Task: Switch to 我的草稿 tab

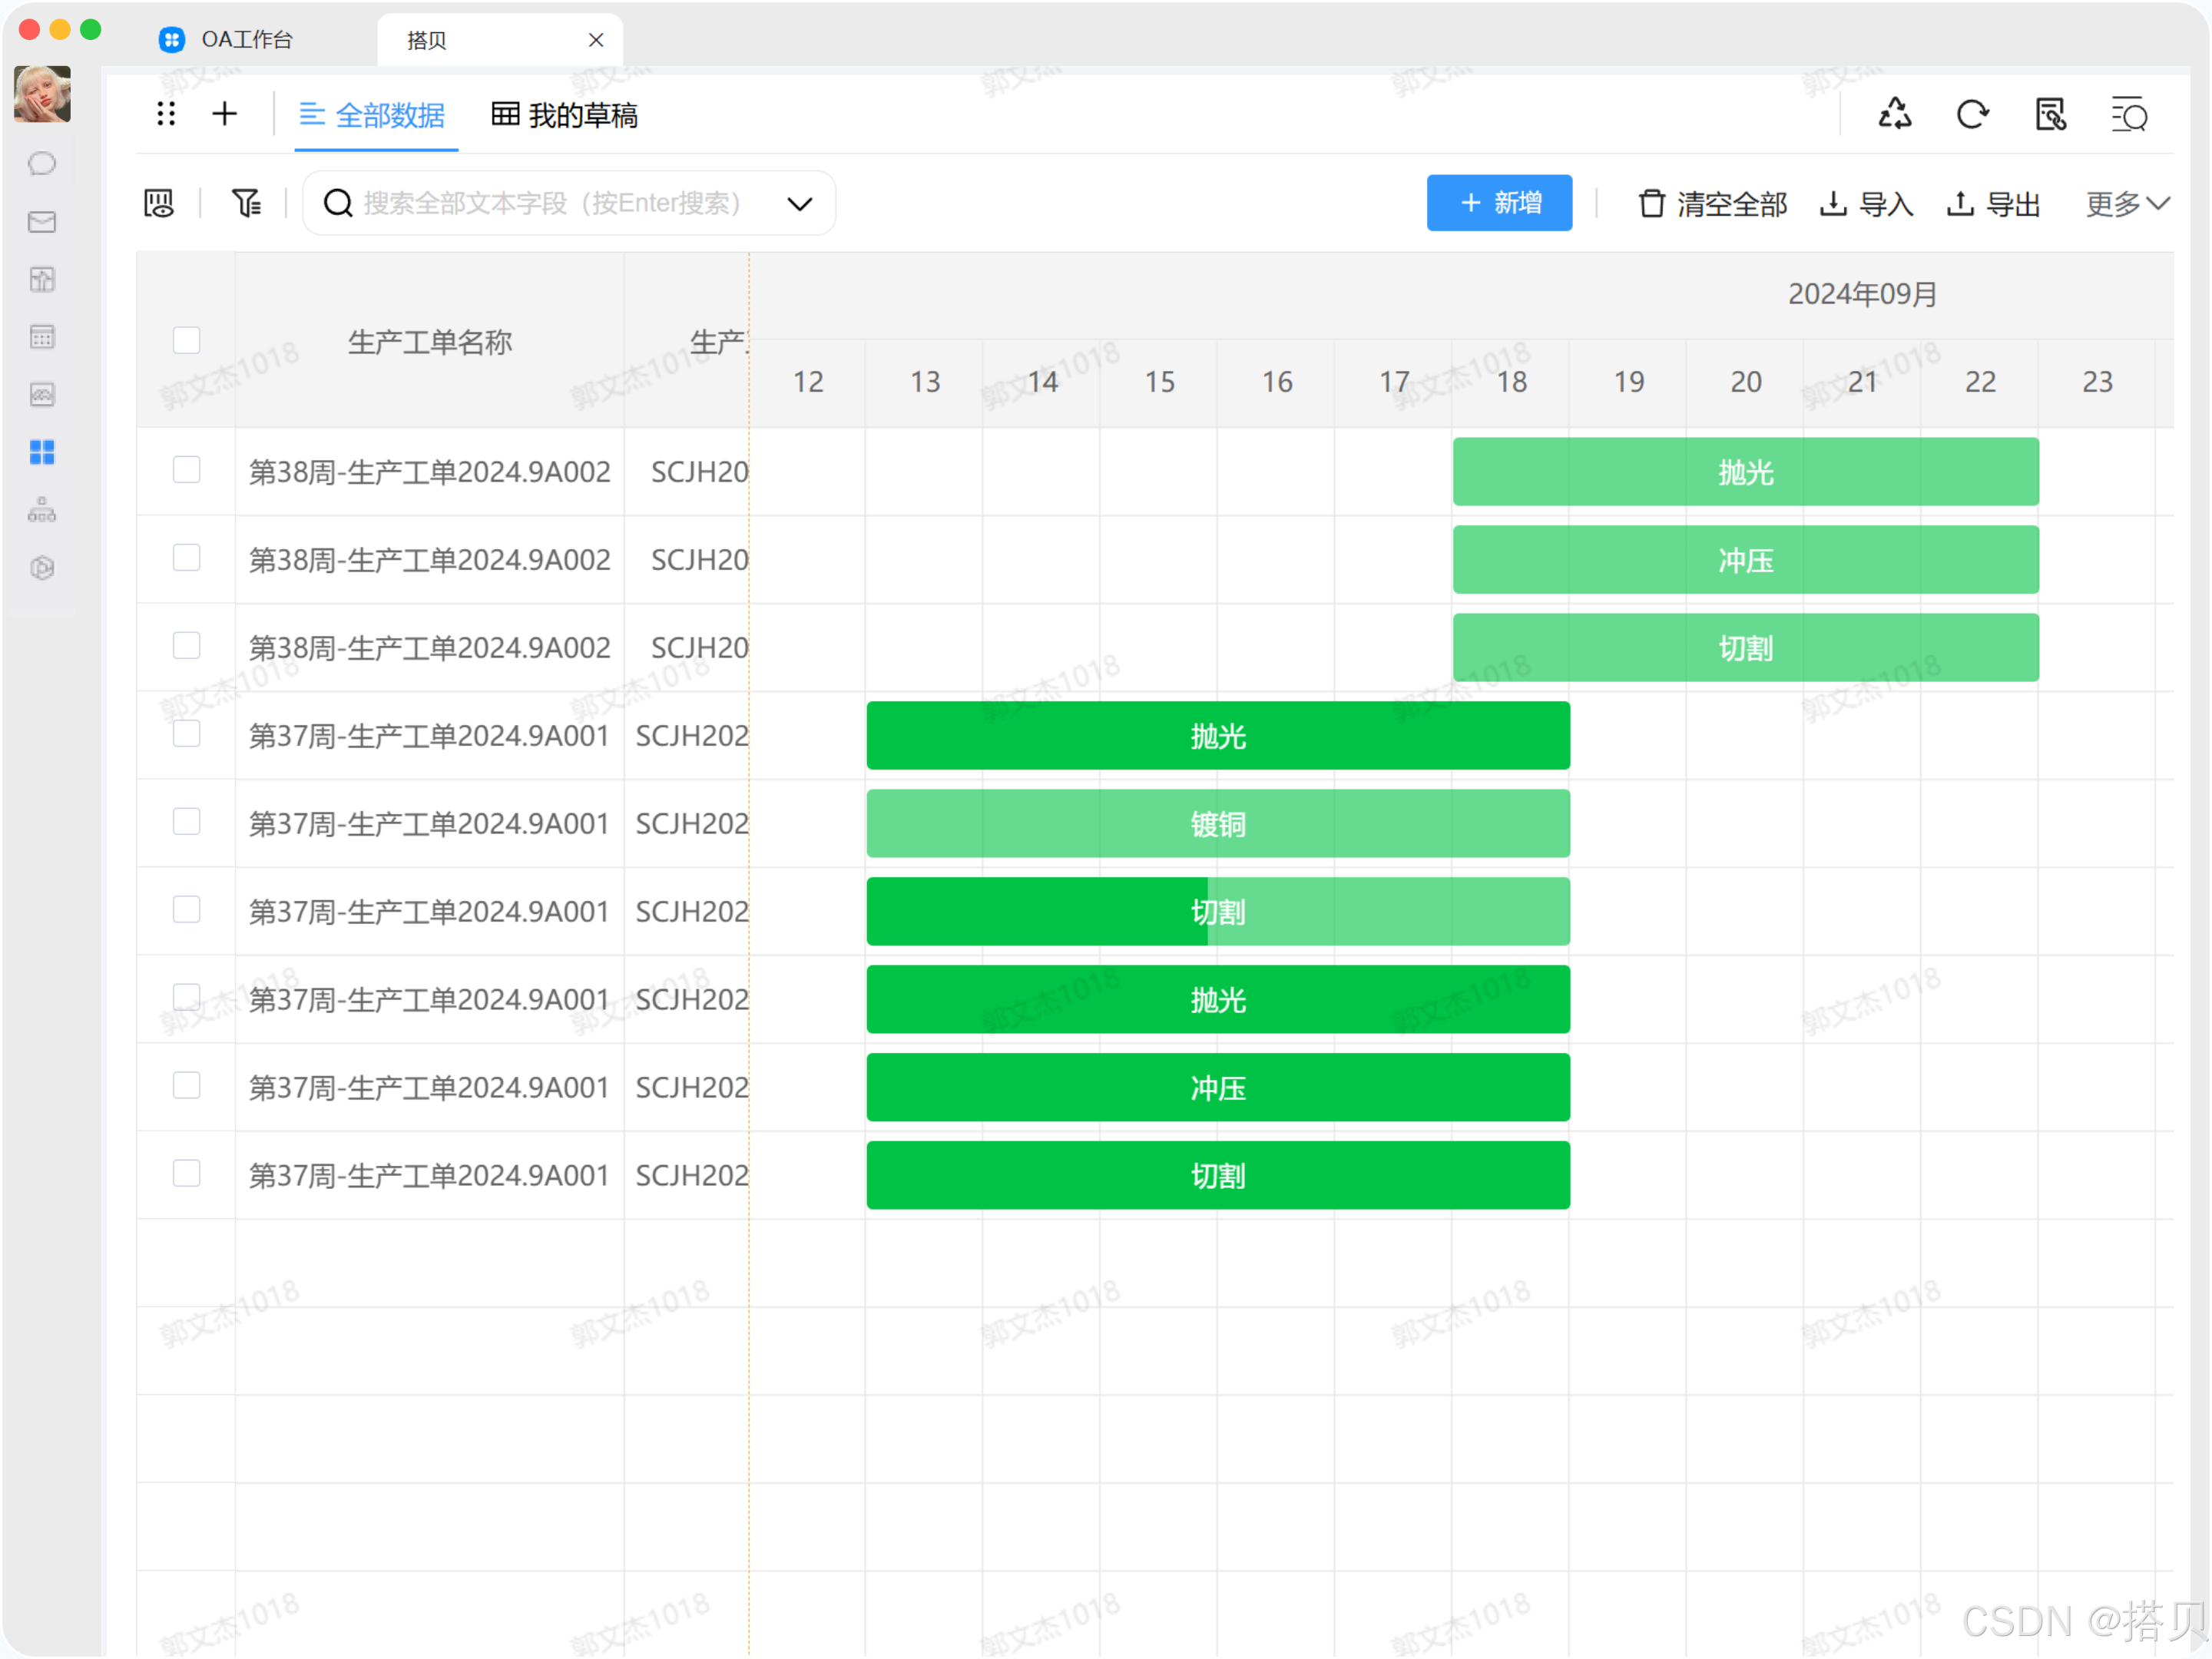Action: [x=565, y=116]
